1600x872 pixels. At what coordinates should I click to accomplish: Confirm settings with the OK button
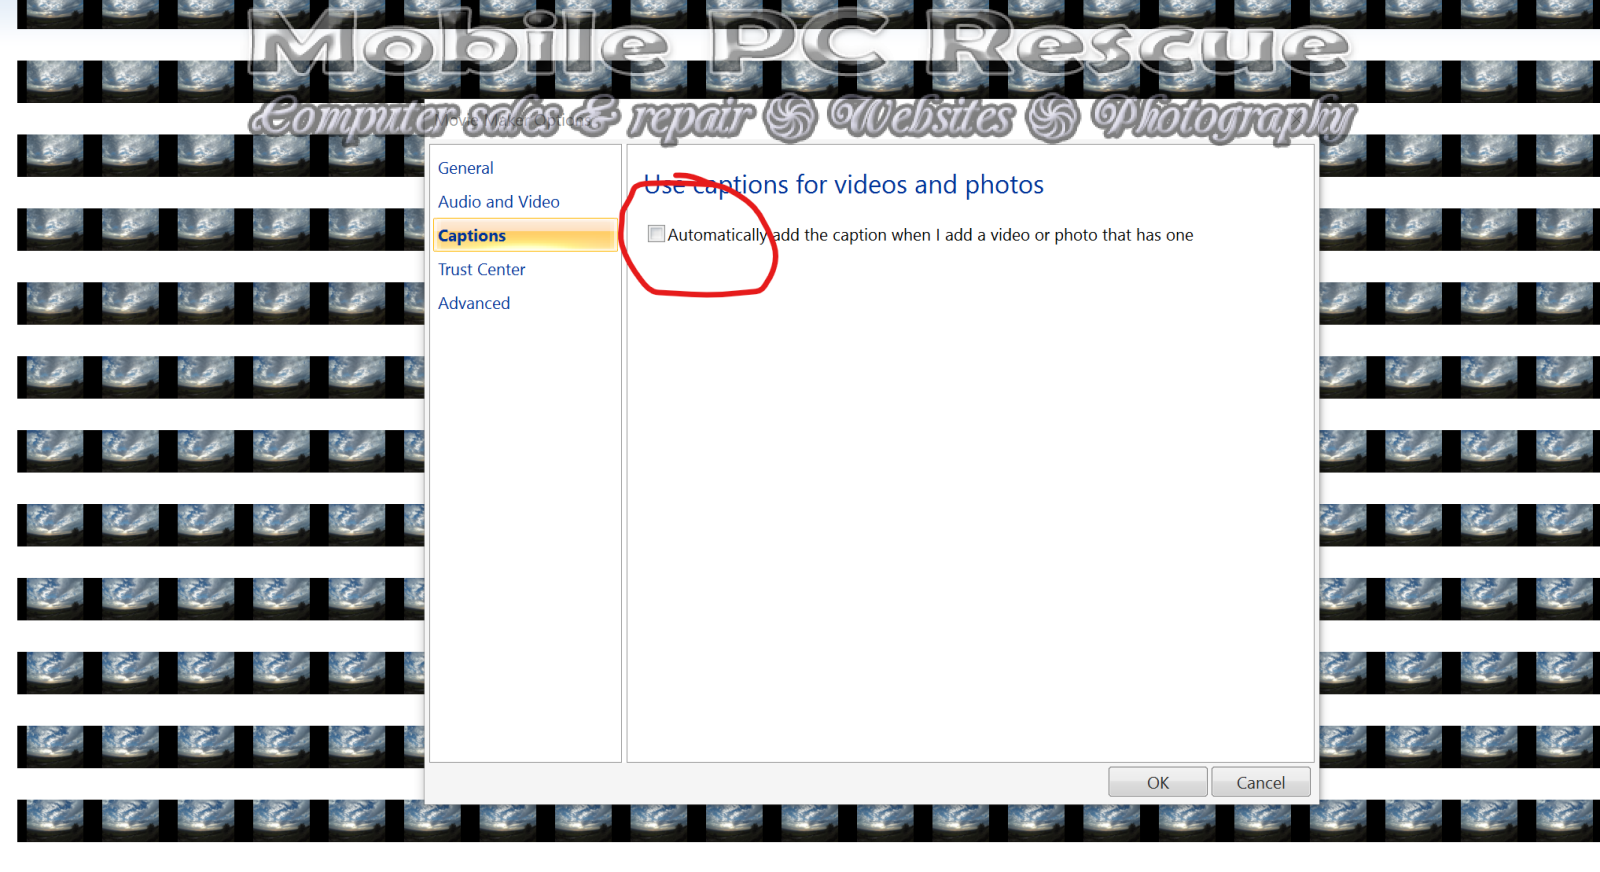tap(1158, 782)
